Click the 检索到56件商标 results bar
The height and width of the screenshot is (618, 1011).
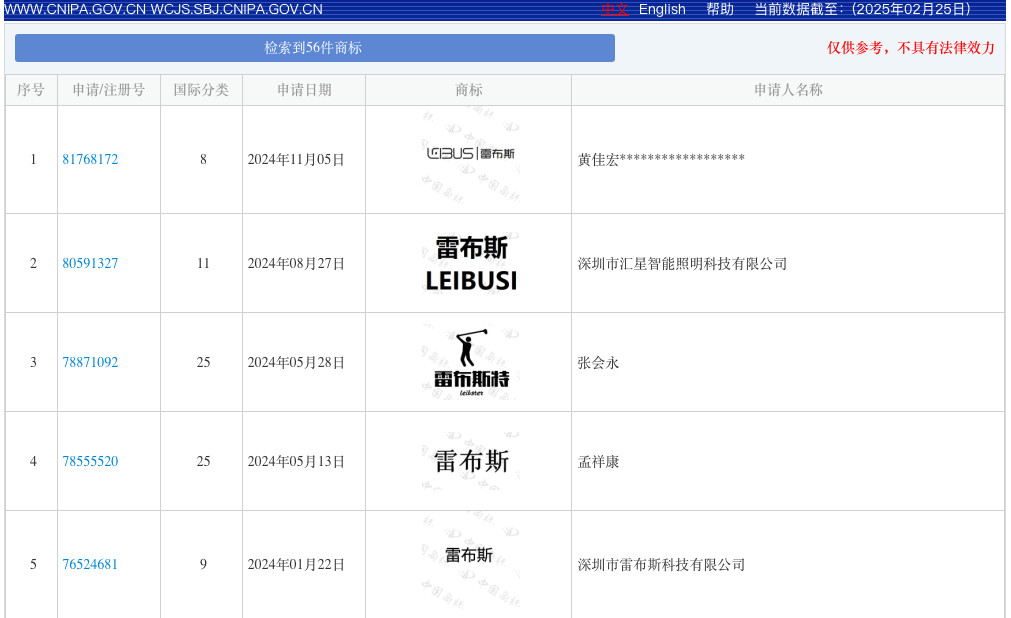314,48
